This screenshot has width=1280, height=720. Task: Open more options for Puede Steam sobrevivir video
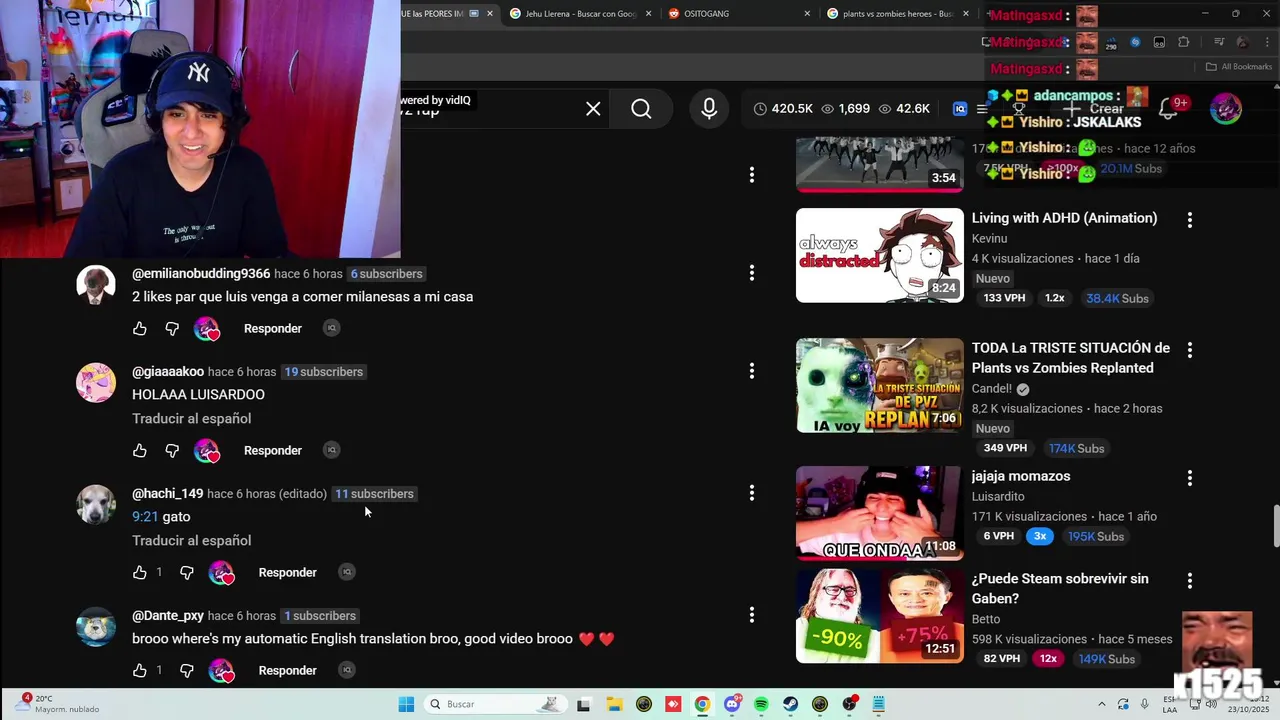pyautogui.click(x=1190, y=581)
